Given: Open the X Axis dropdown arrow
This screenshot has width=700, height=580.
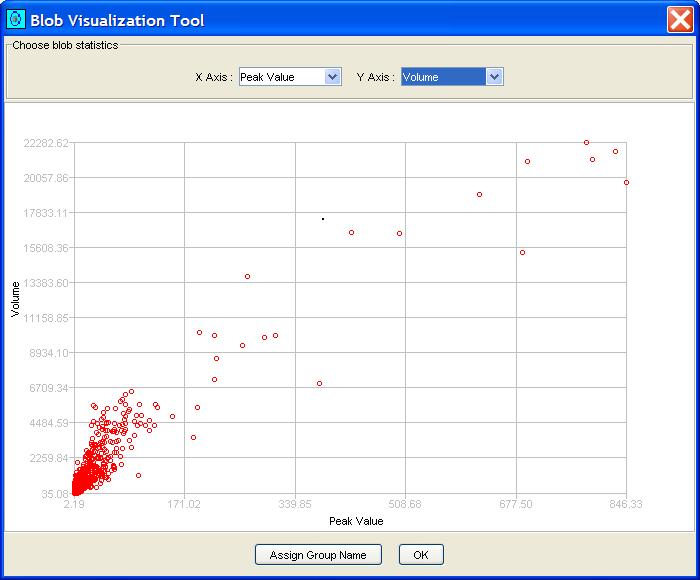Looking at the screenshot, I should (x=333, y=77).
